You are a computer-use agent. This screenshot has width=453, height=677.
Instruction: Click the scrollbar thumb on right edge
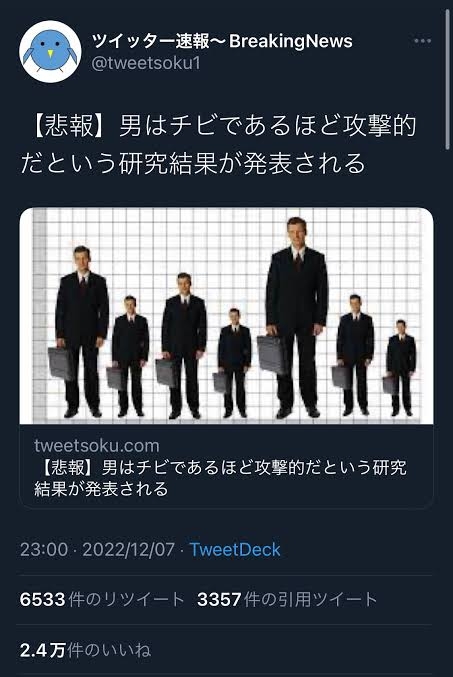[x=447, y=80]
